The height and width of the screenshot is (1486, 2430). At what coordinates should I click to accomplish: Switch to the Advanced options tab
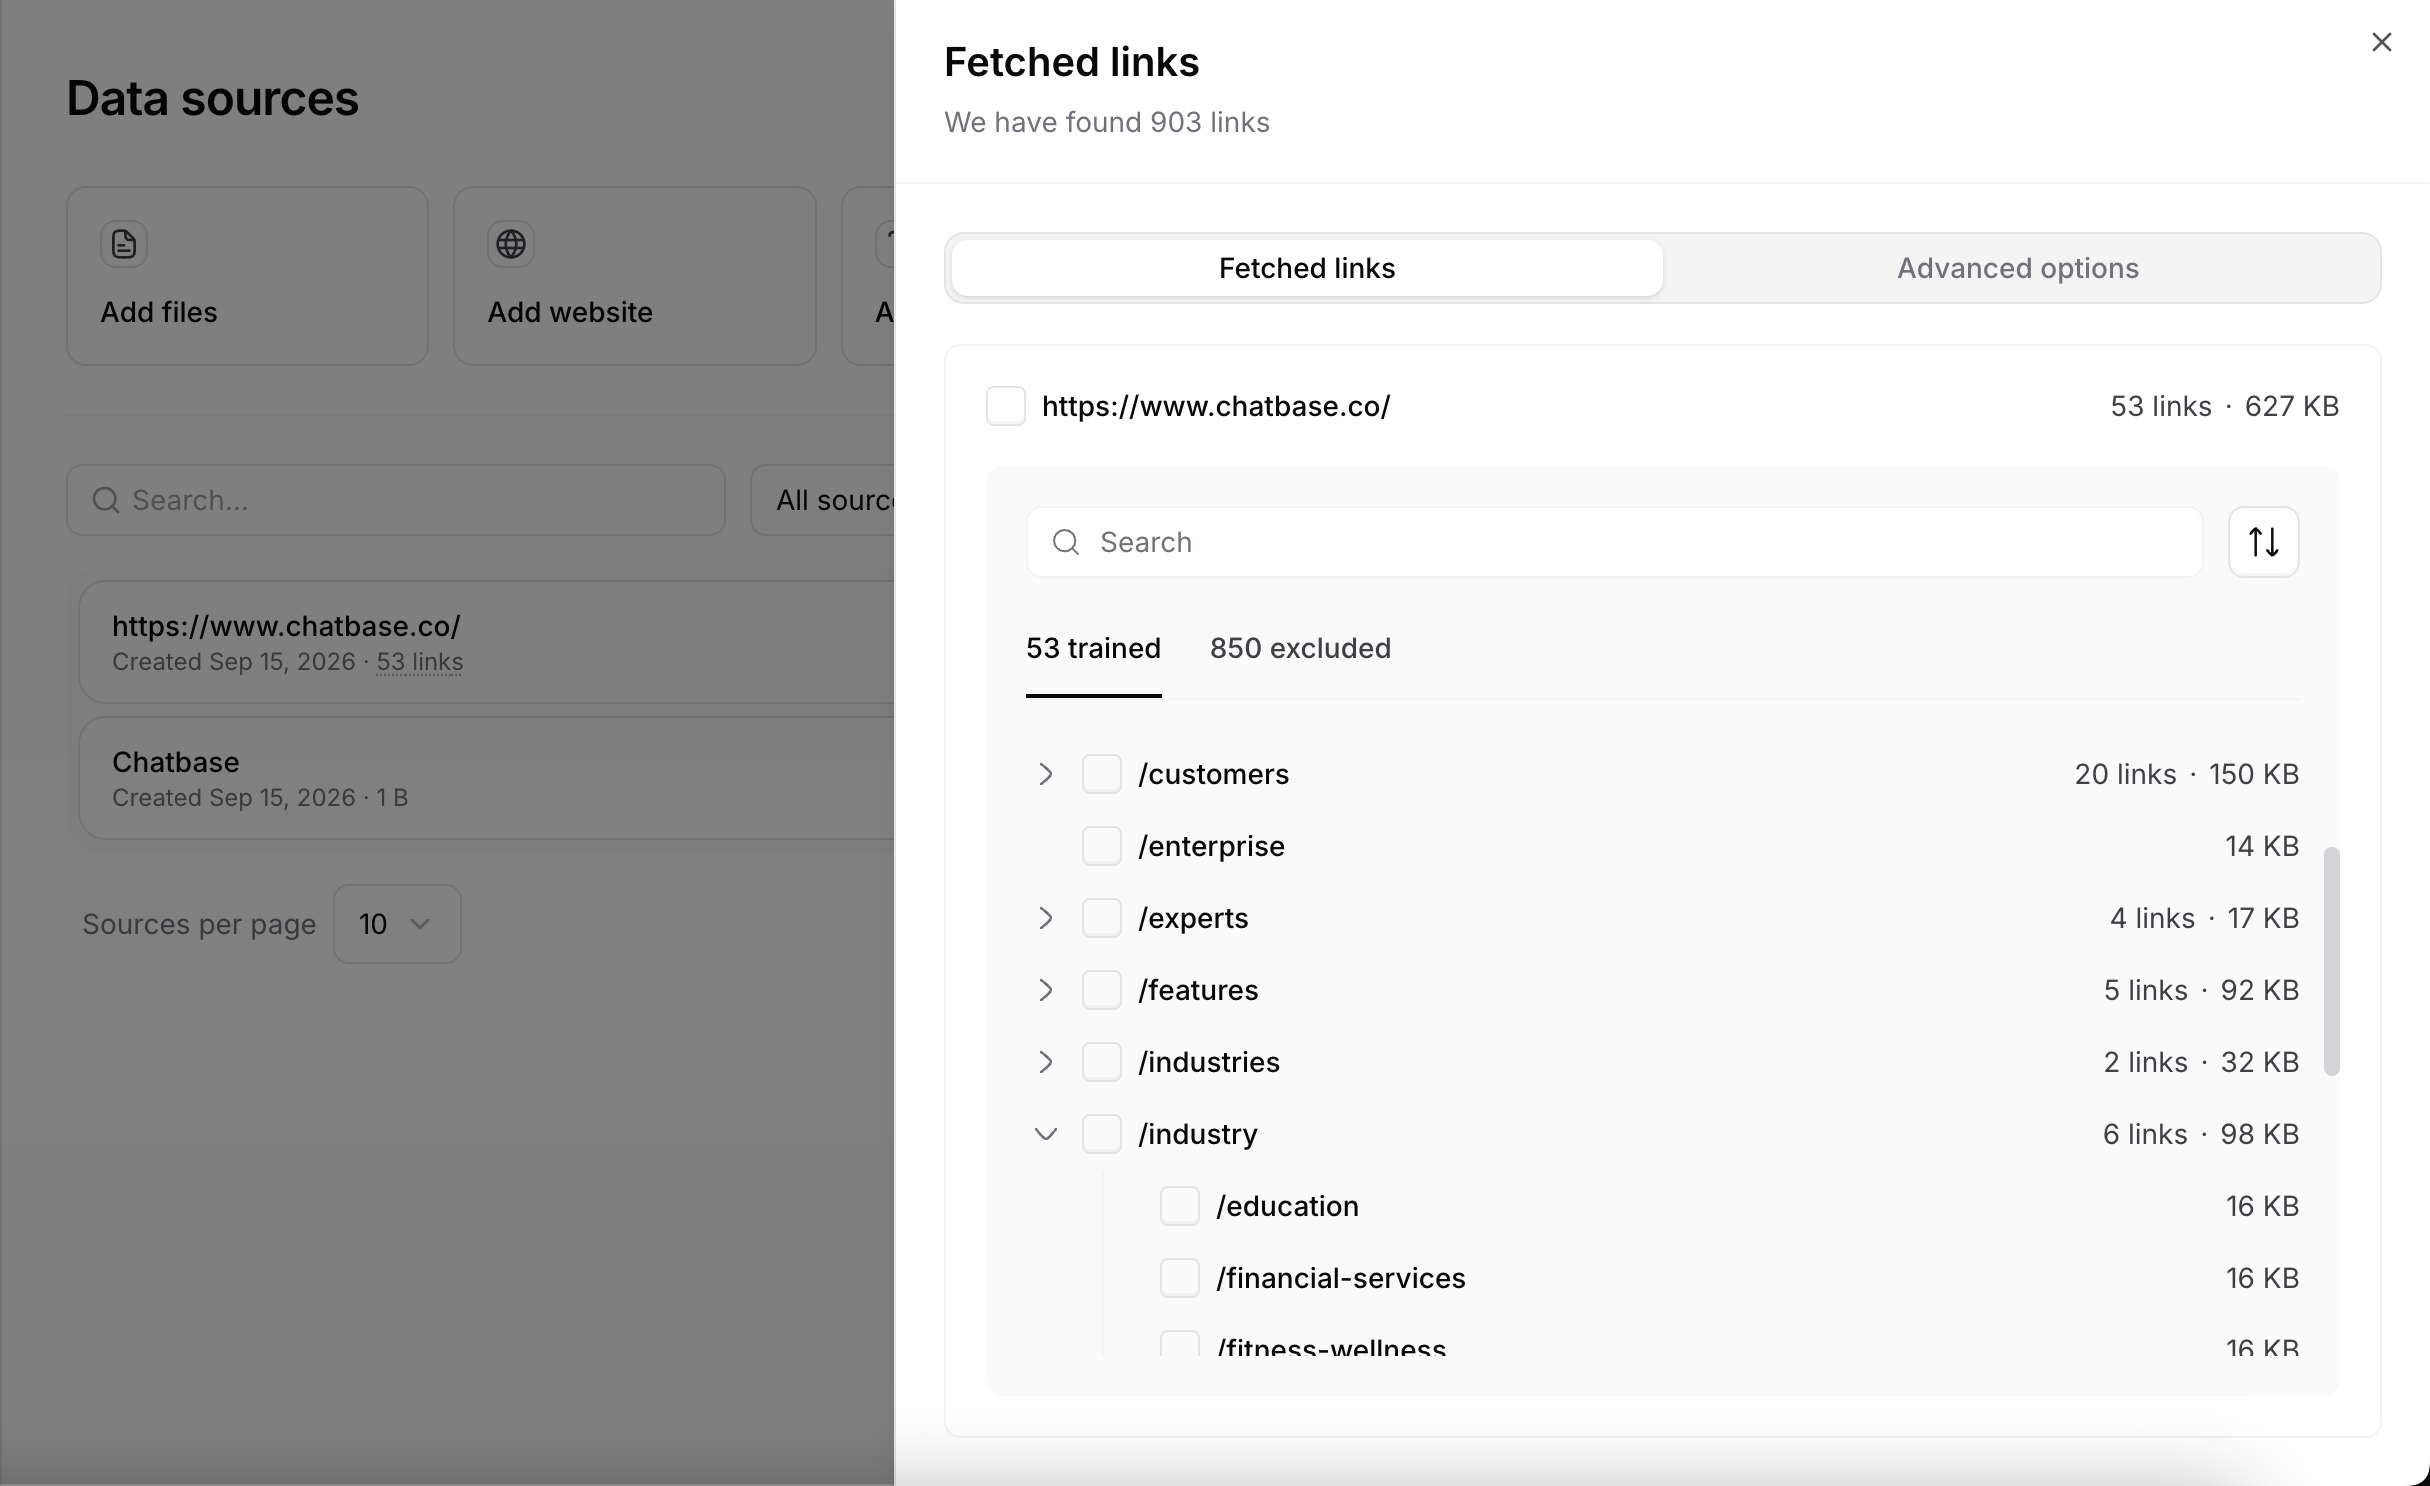[x=2018, y=268]
